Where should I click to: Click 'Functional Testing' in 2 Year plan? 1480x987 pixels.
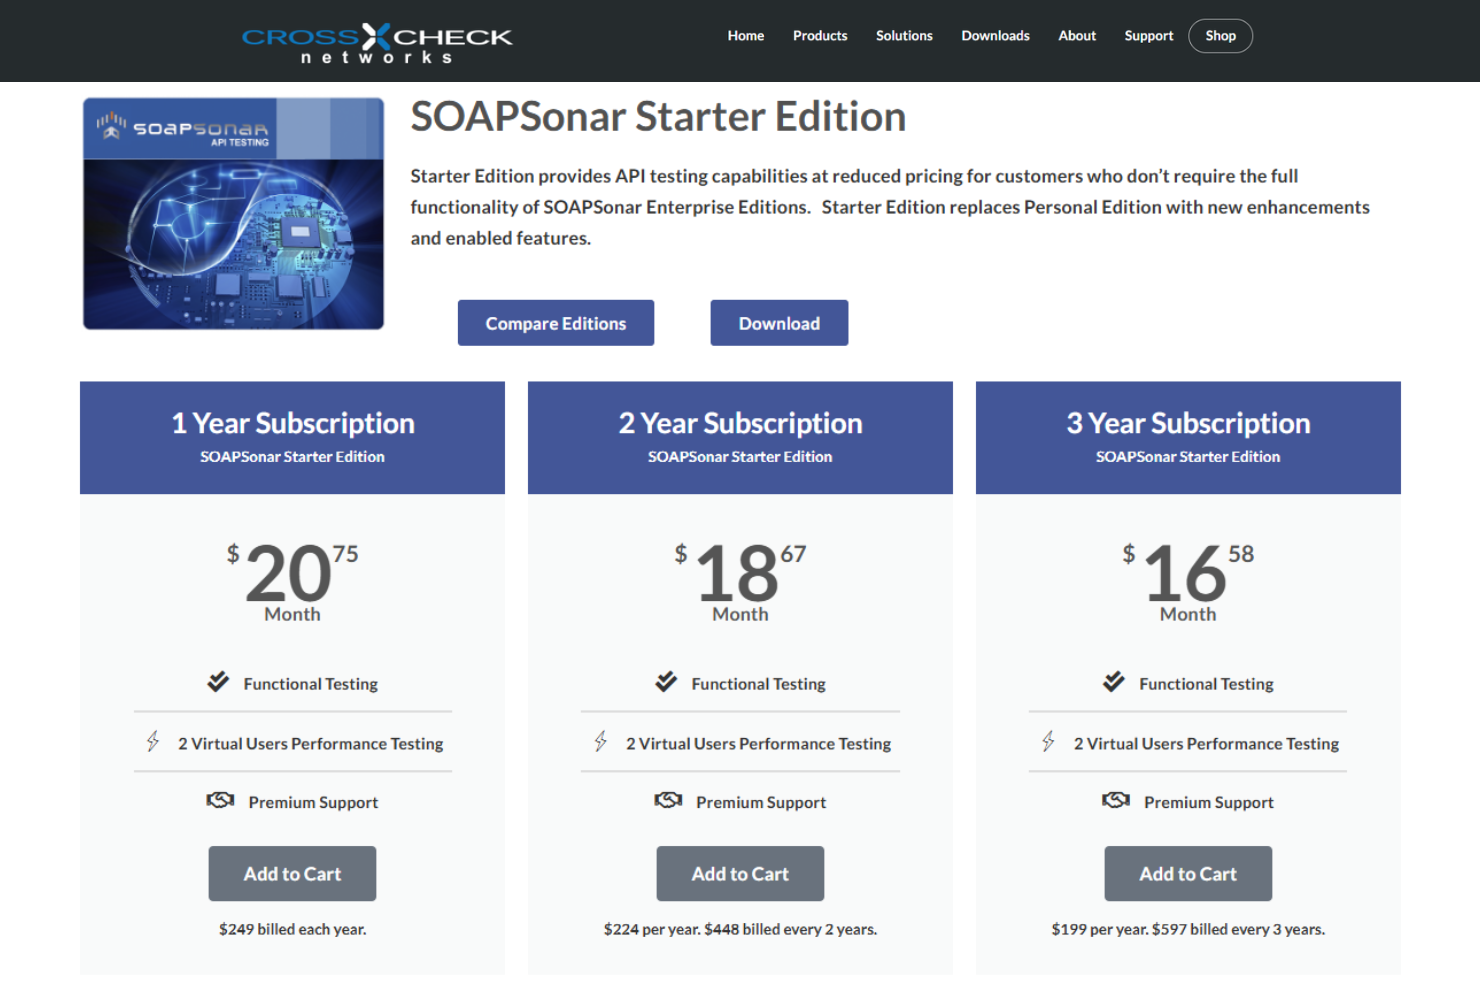(759, 684)
